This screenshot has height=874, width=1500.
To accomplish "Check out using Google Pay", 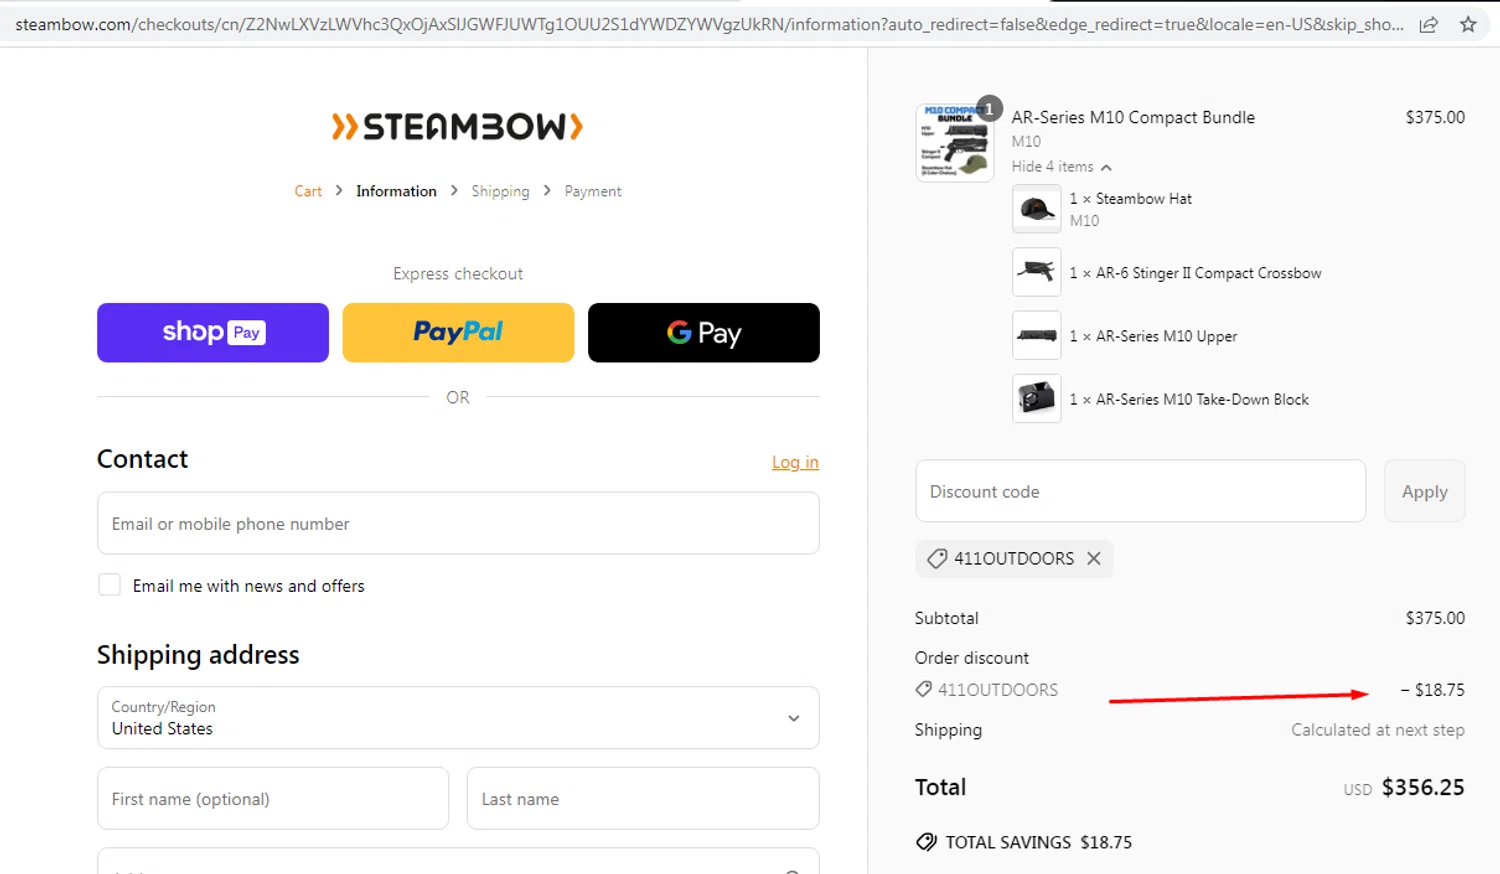I will coord(704,333).
